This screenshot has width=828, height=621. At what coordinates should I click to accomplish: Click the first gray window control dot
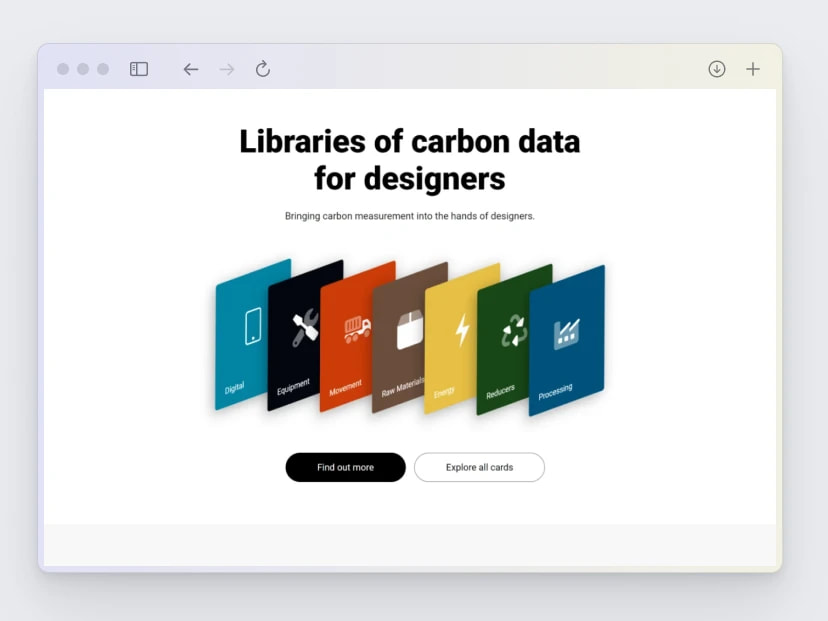click(x=63, y=69)
